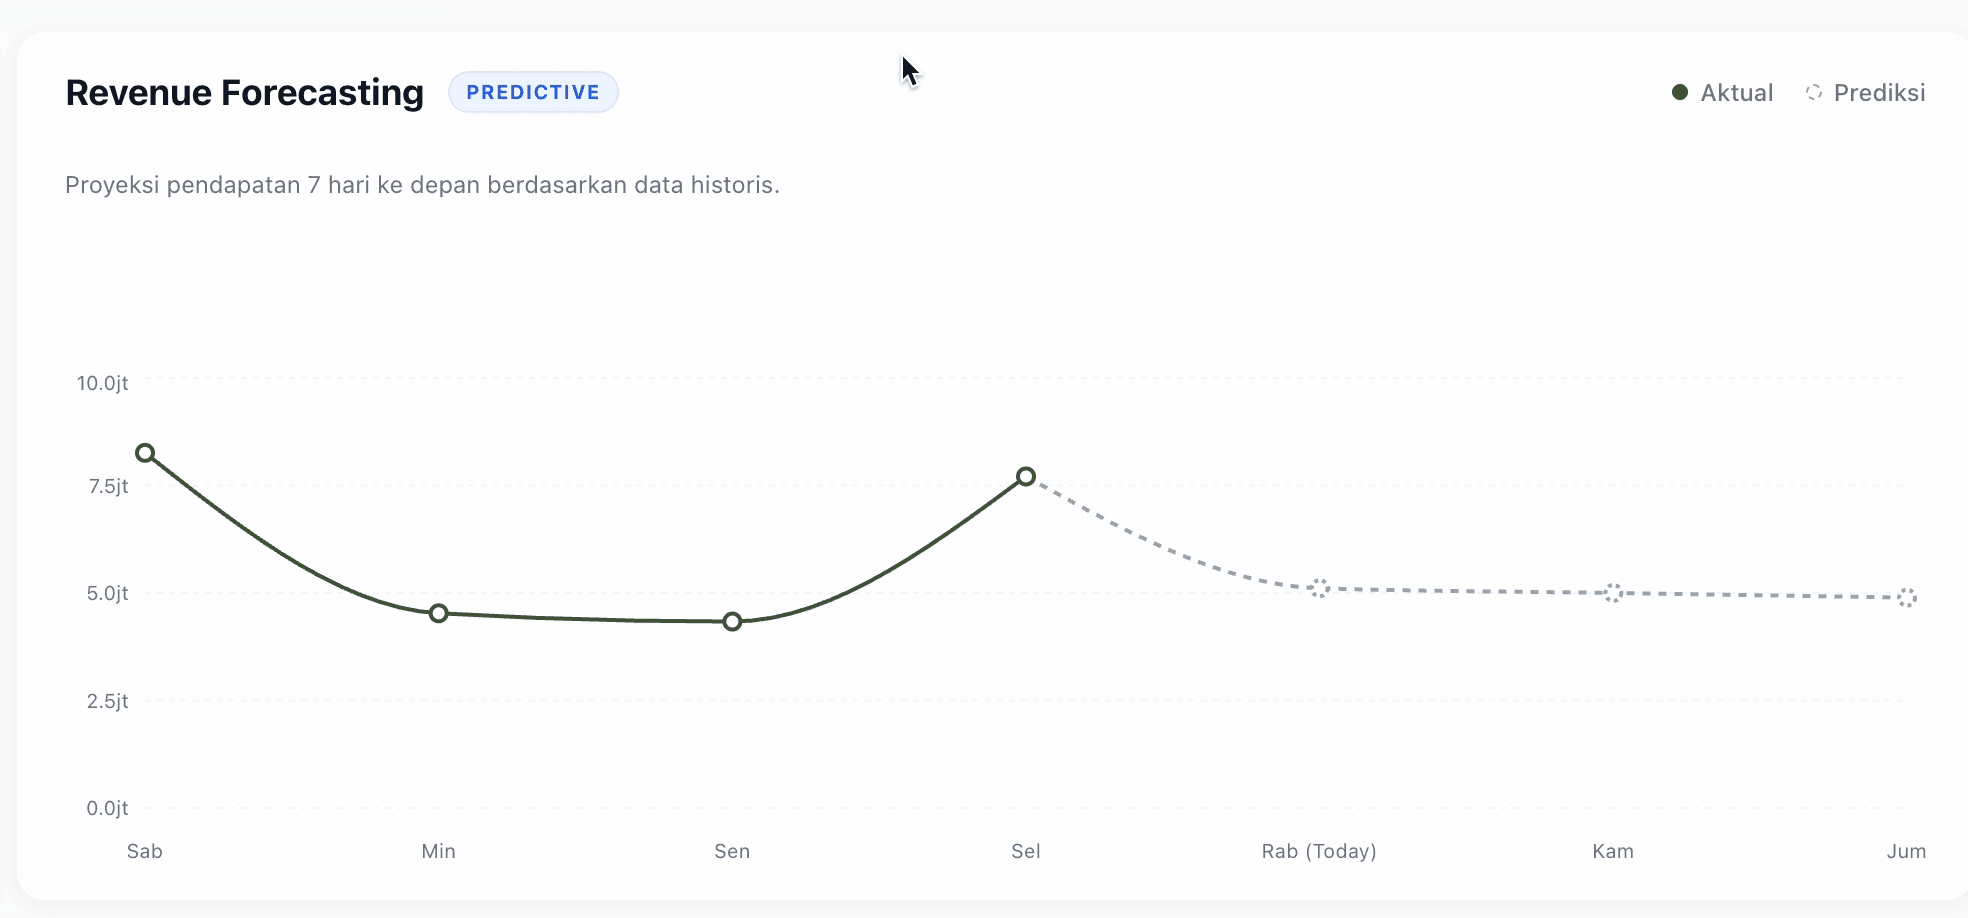Toggle the Aktual legend label

tap(1737, 93)
